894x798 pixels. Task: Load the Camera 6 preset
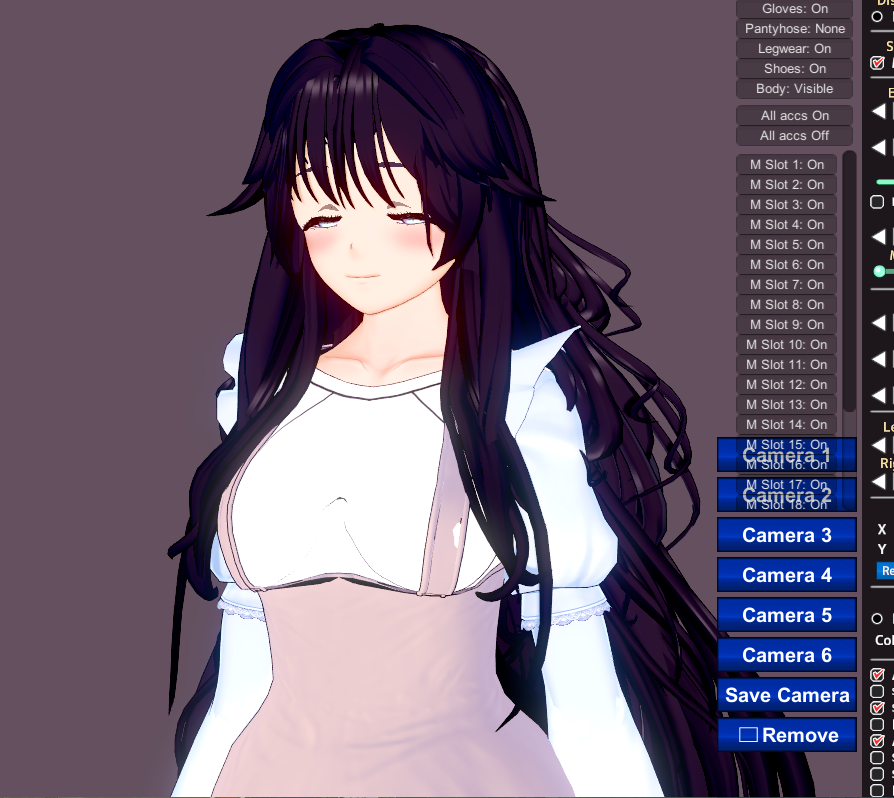786,655
